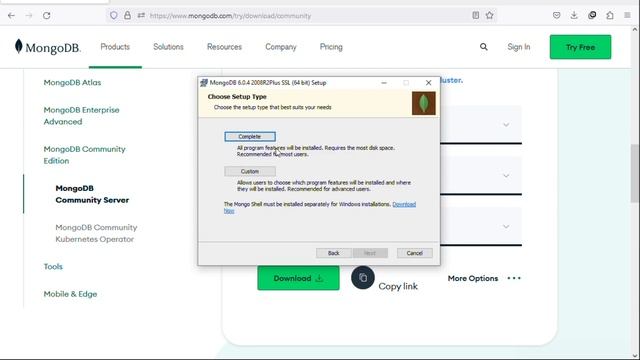Close the MongoDB Setup dialog
The height and width of the screenshot is (360, 640).
[428, 83]
